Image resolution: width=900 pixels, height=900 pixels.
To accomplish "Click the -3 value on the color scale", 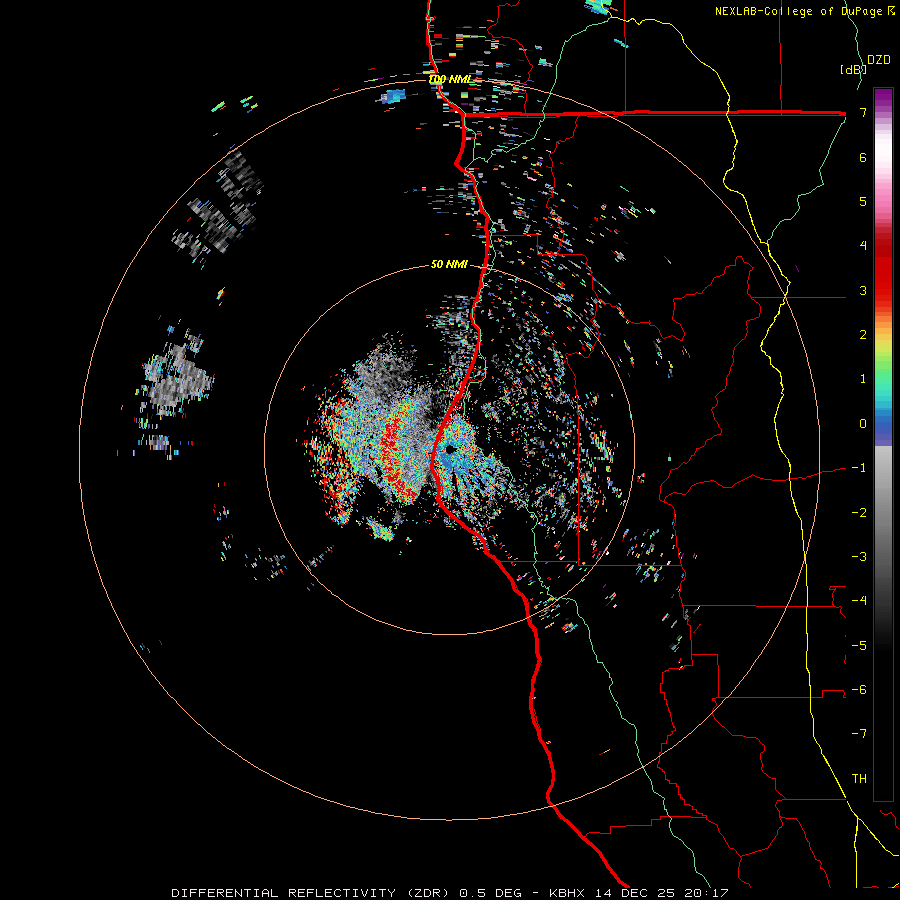I will coord(859,557).
